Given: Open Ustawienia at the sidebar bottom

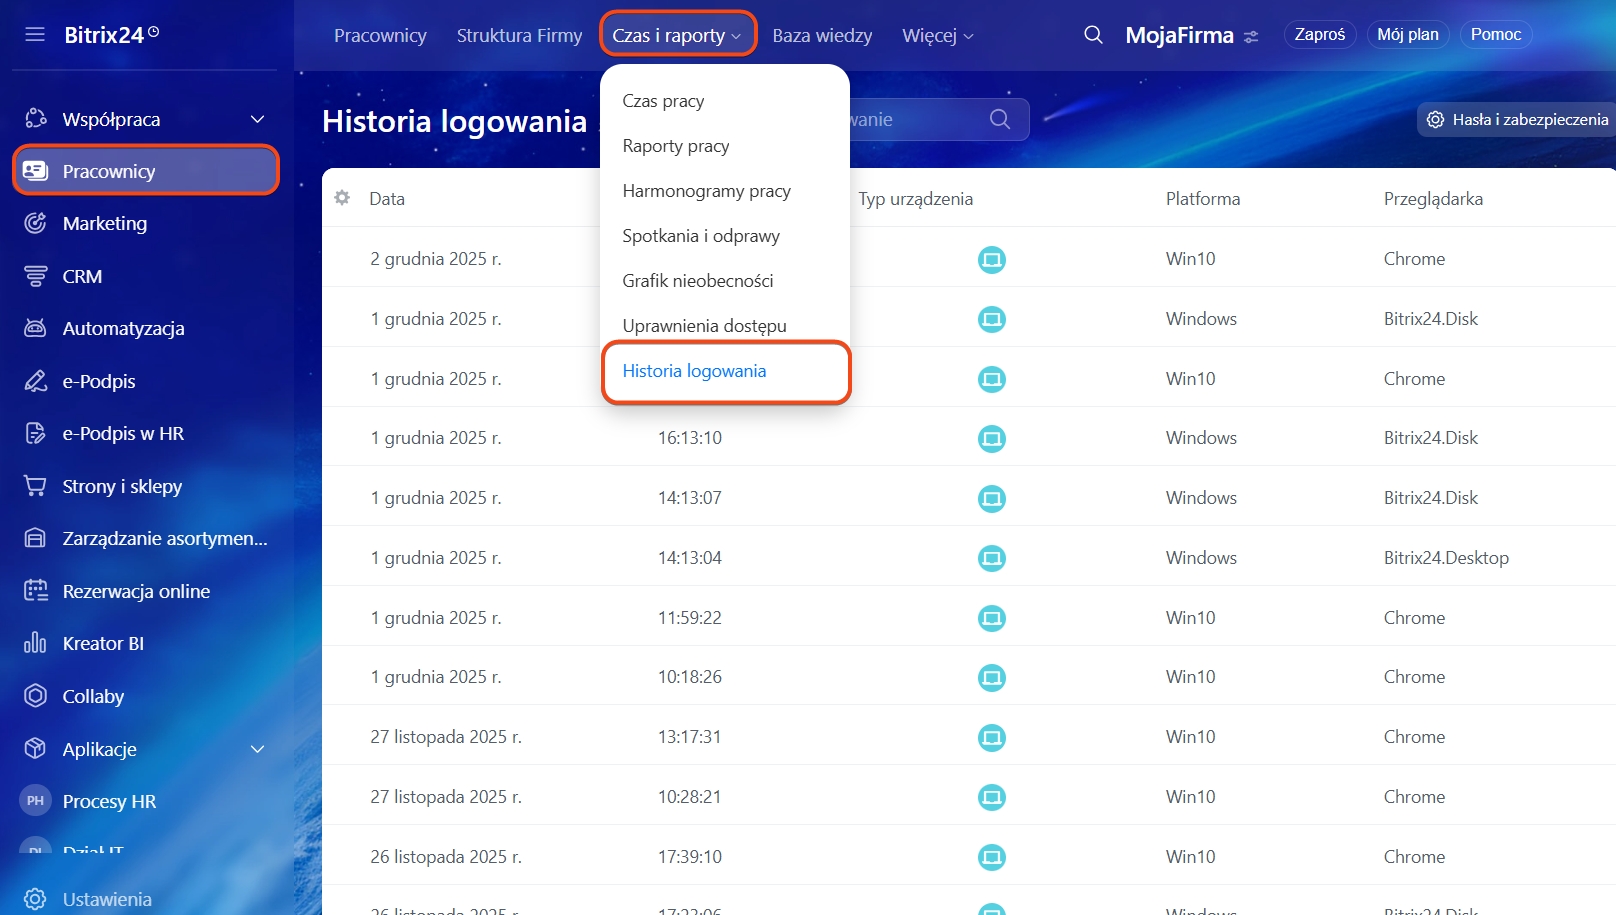Looking at the screenshot, I should click(107, 899).
